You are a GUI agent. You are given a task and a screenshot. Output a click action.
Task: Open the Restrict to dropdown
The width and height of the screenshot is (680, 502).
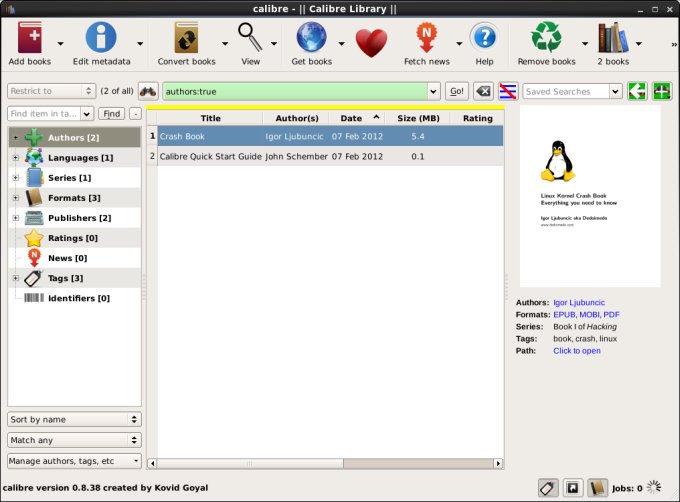click(51, 91)
